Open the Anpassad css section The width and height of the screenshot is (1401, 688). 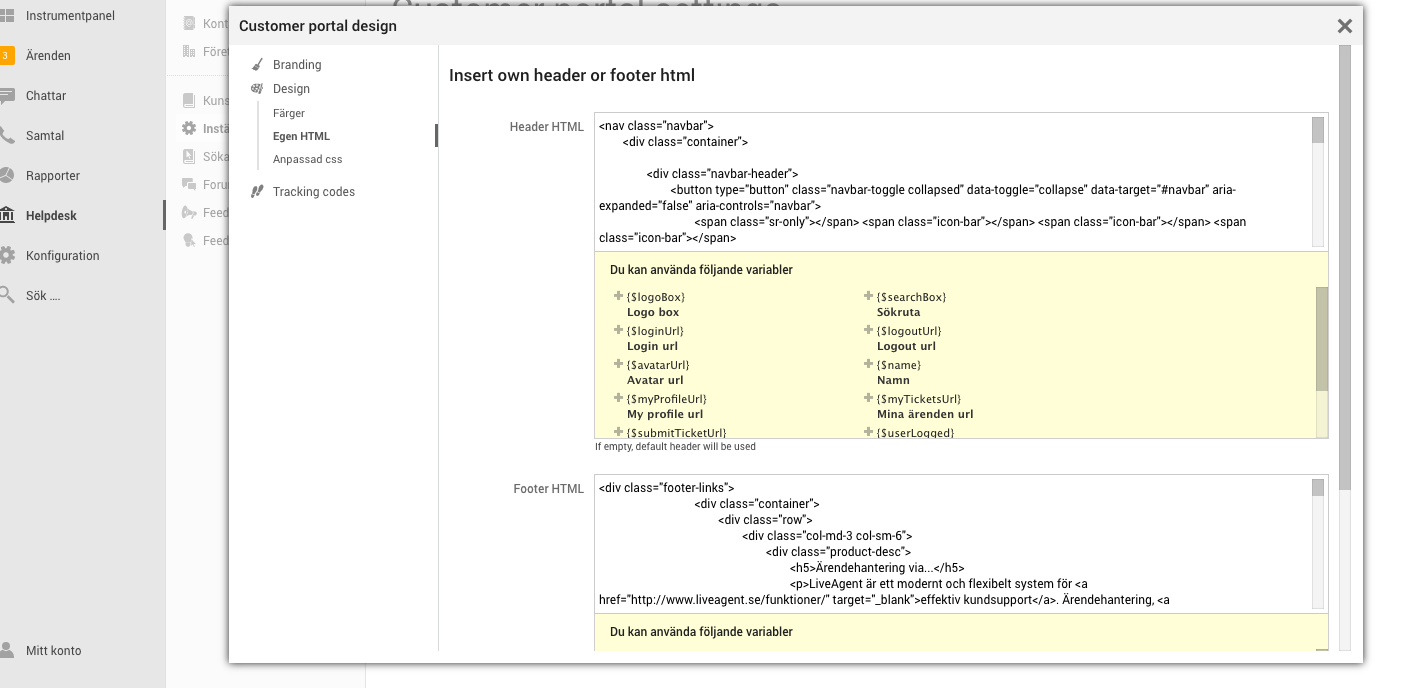click(x=307, y=159)
